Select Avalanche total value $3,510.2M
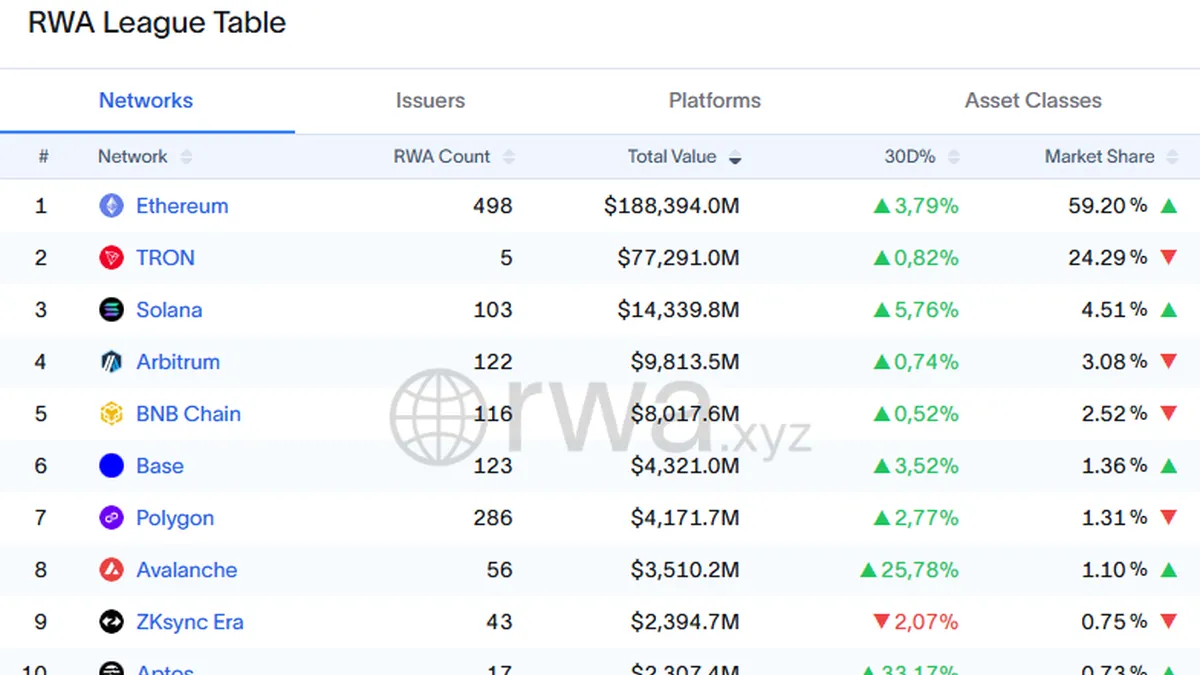 click(x=685, y=570)
